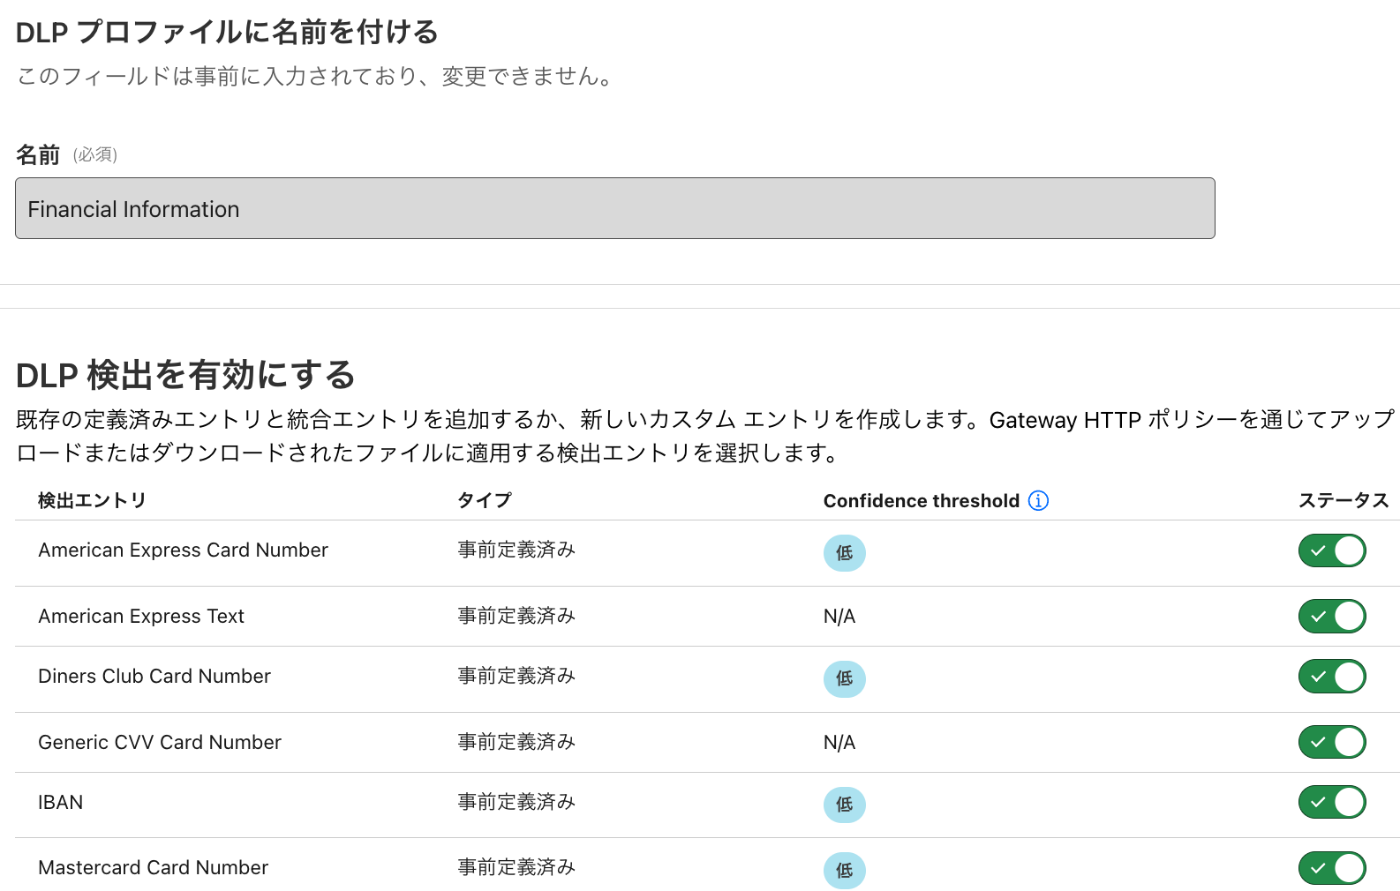
Task: Click N/A value for American Express Text
Action: pos(839,616)
